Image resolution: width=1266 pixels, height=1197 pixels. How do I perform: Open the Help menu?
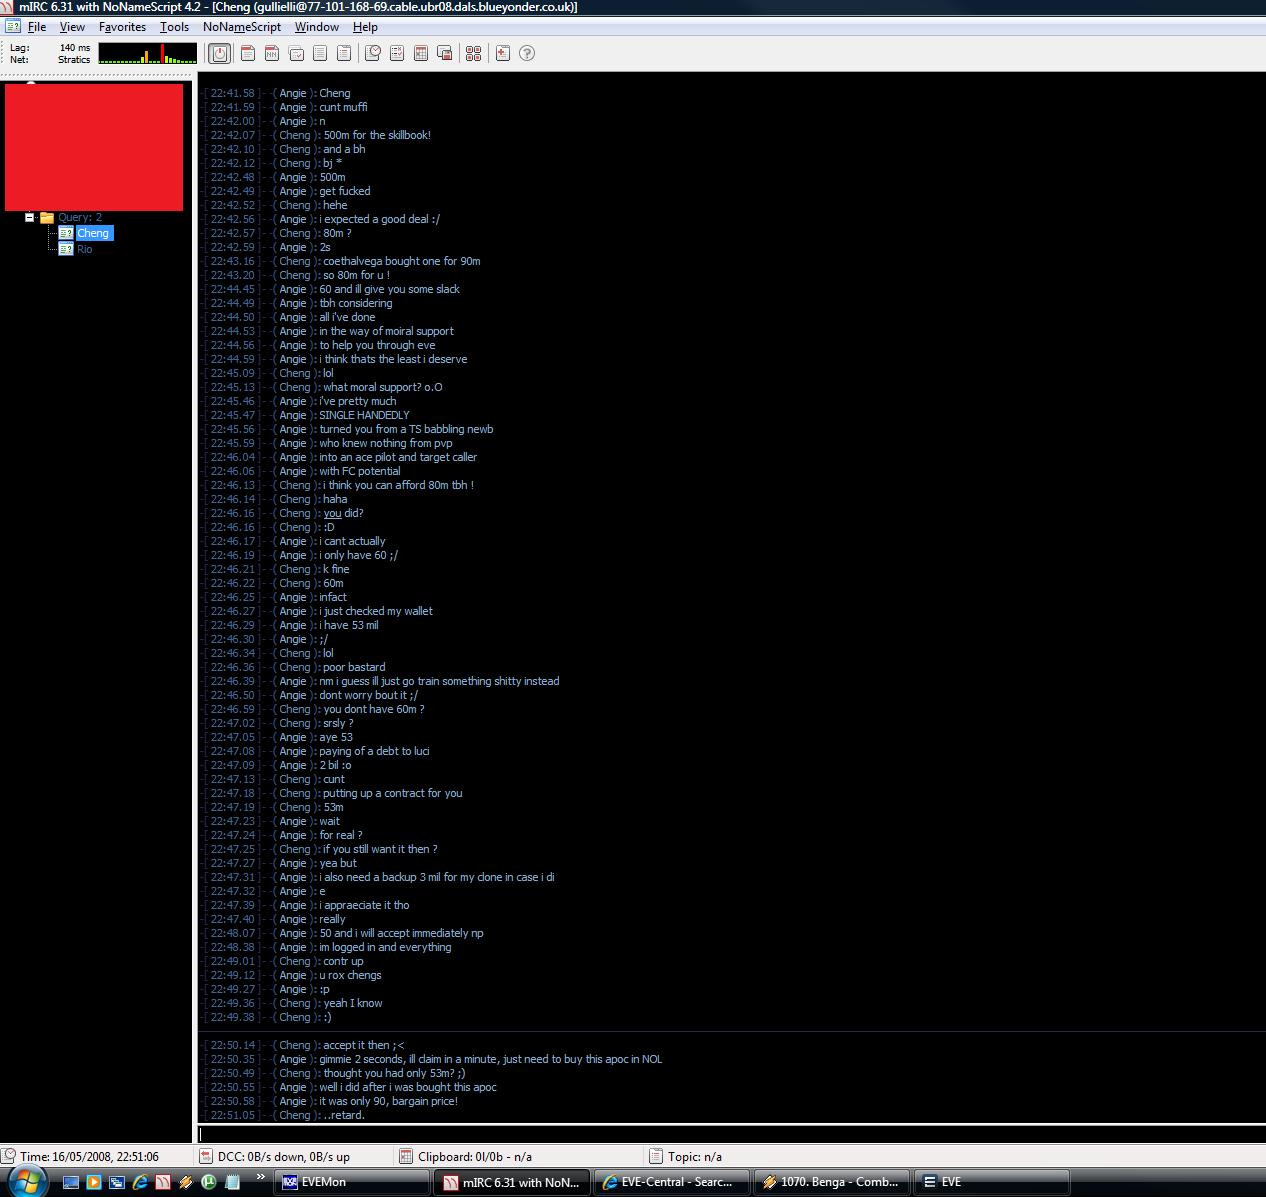(x=365, y=27)
